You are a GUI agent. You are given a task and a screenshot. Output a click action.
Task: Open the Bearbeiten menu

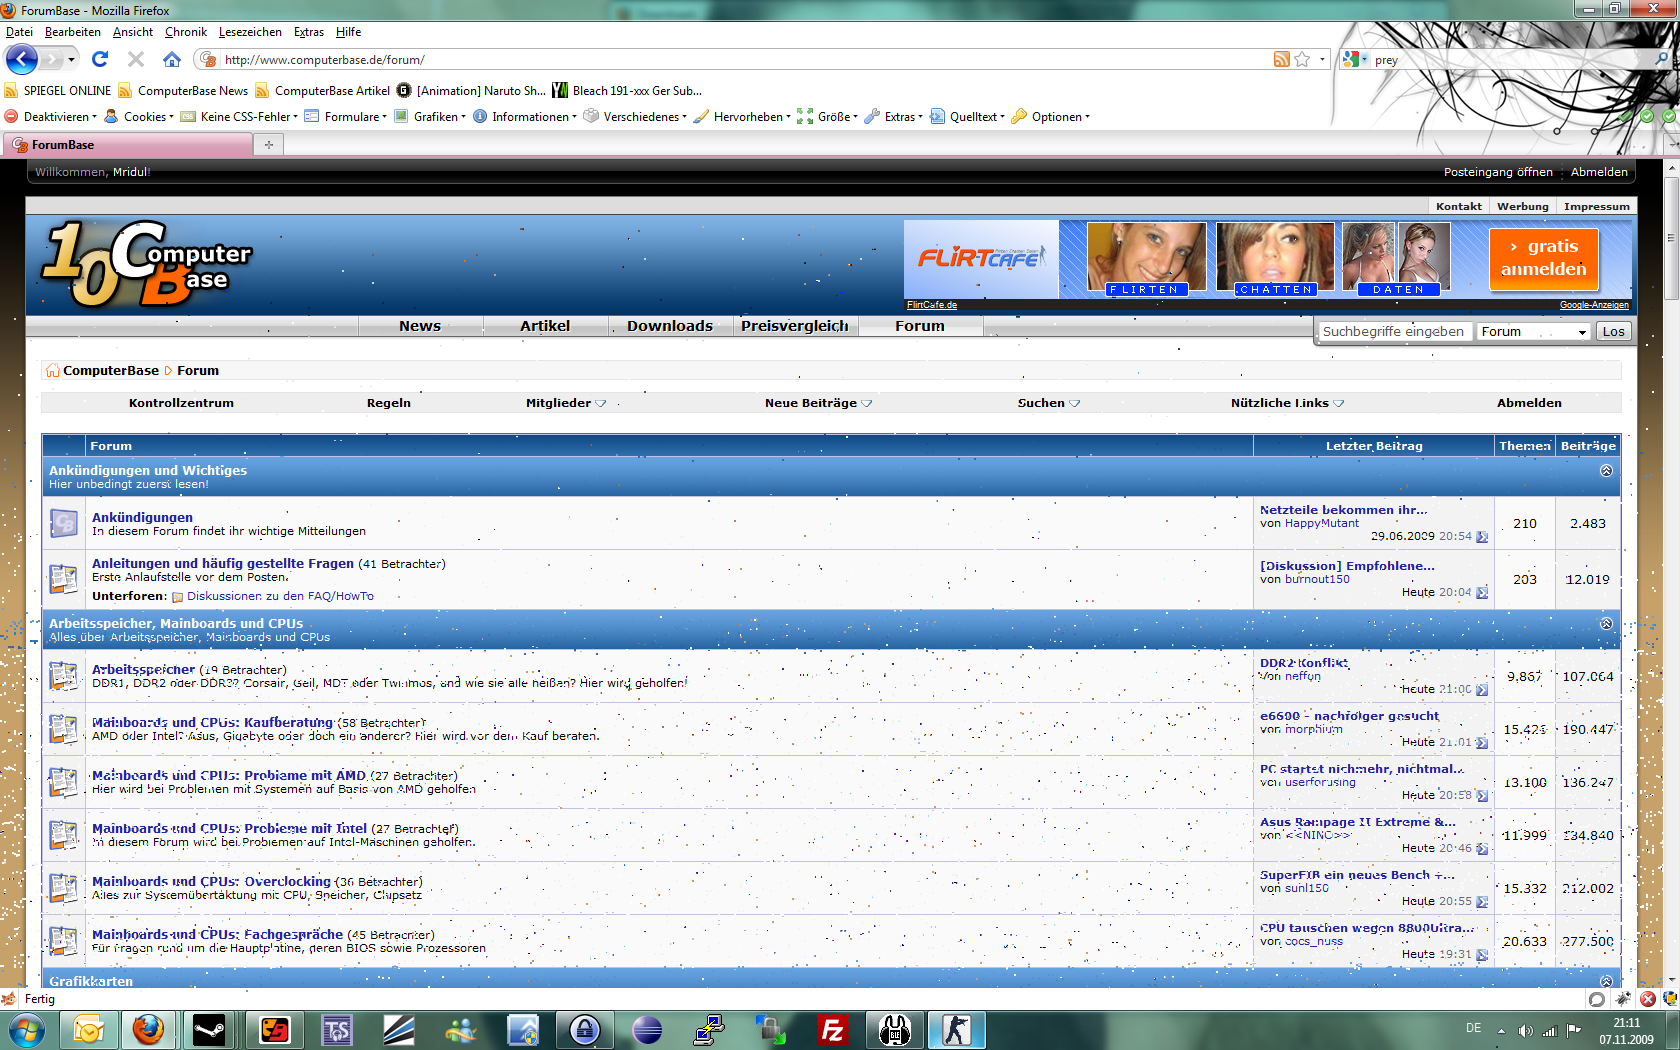coord(72,32)
